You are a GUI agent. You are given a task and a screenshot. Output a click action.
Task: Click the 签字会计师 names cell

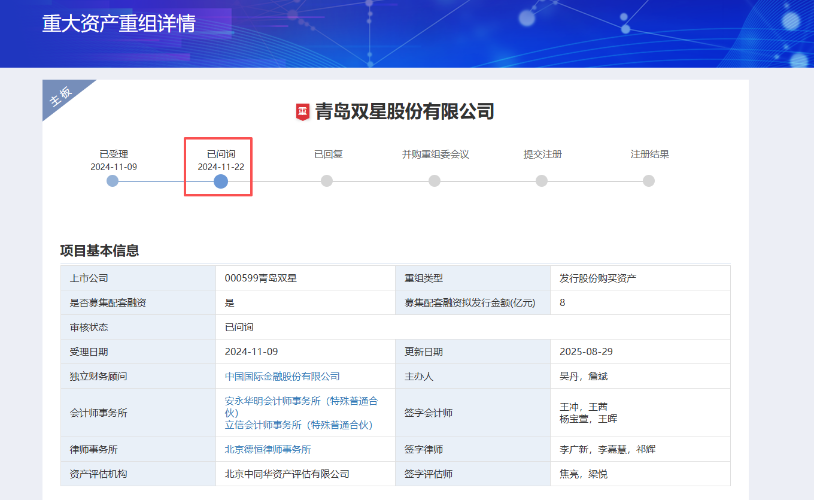point(640,412)
